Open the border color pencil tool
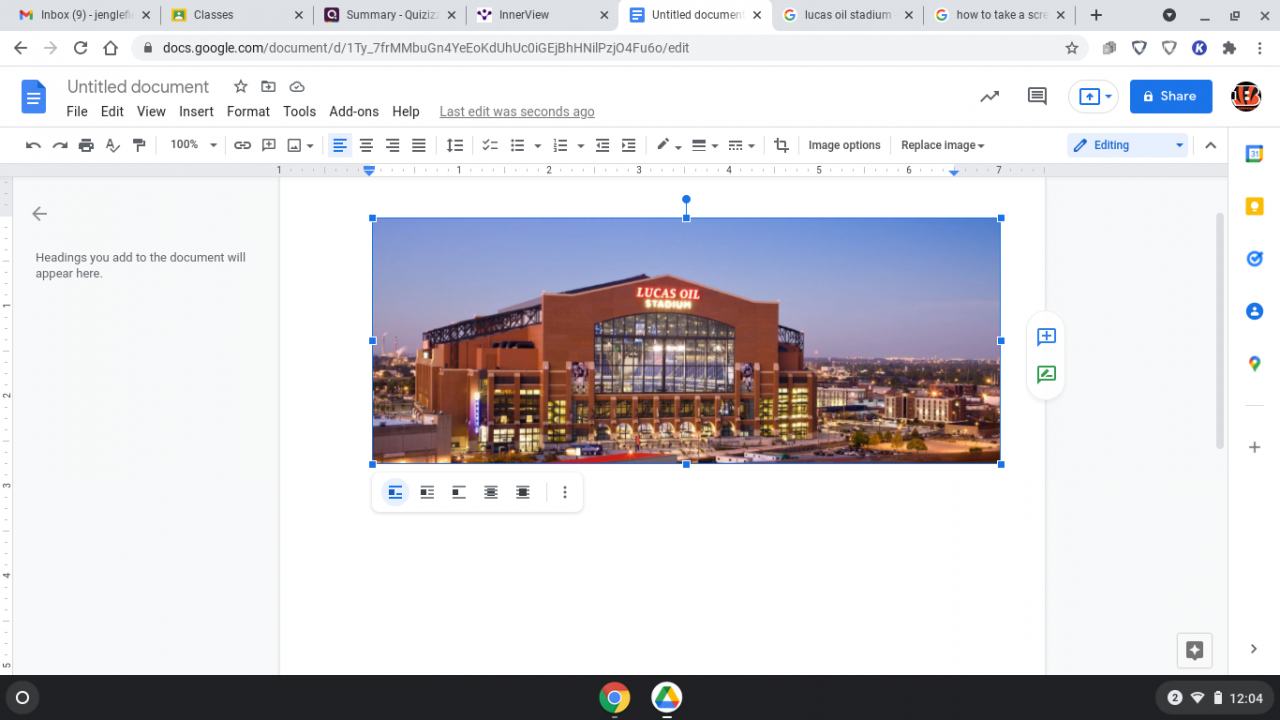 [663, 145]
